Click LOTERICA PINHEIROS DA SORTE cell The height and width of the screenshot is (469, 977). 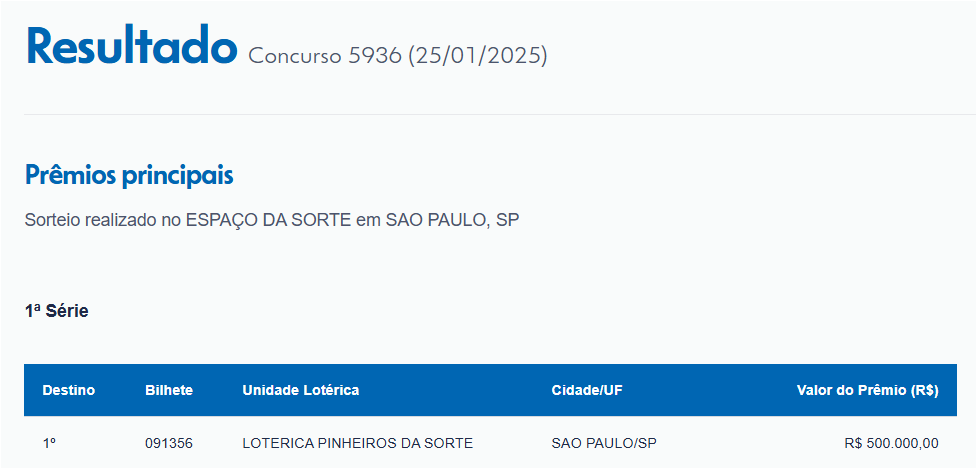click(x=358, y=443)
